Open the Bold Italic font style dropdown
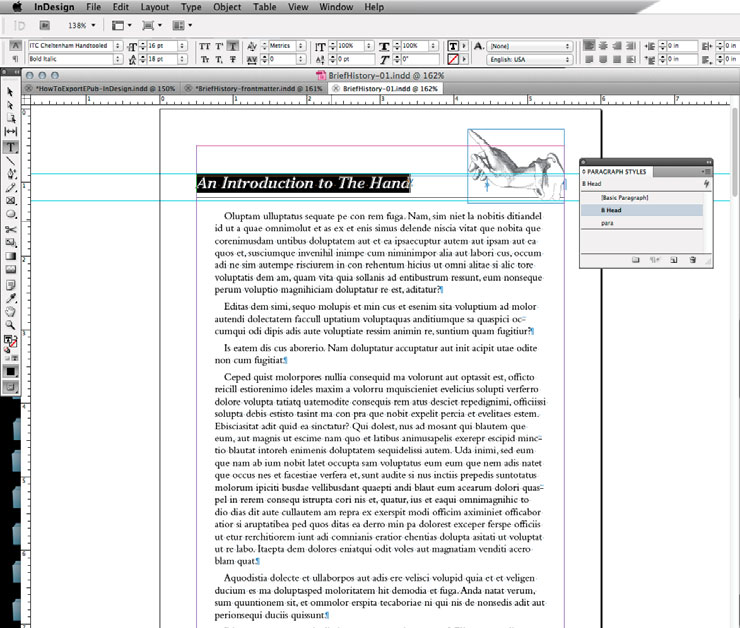This screenshot has width=740, height=628. click(x=67, y=60)
